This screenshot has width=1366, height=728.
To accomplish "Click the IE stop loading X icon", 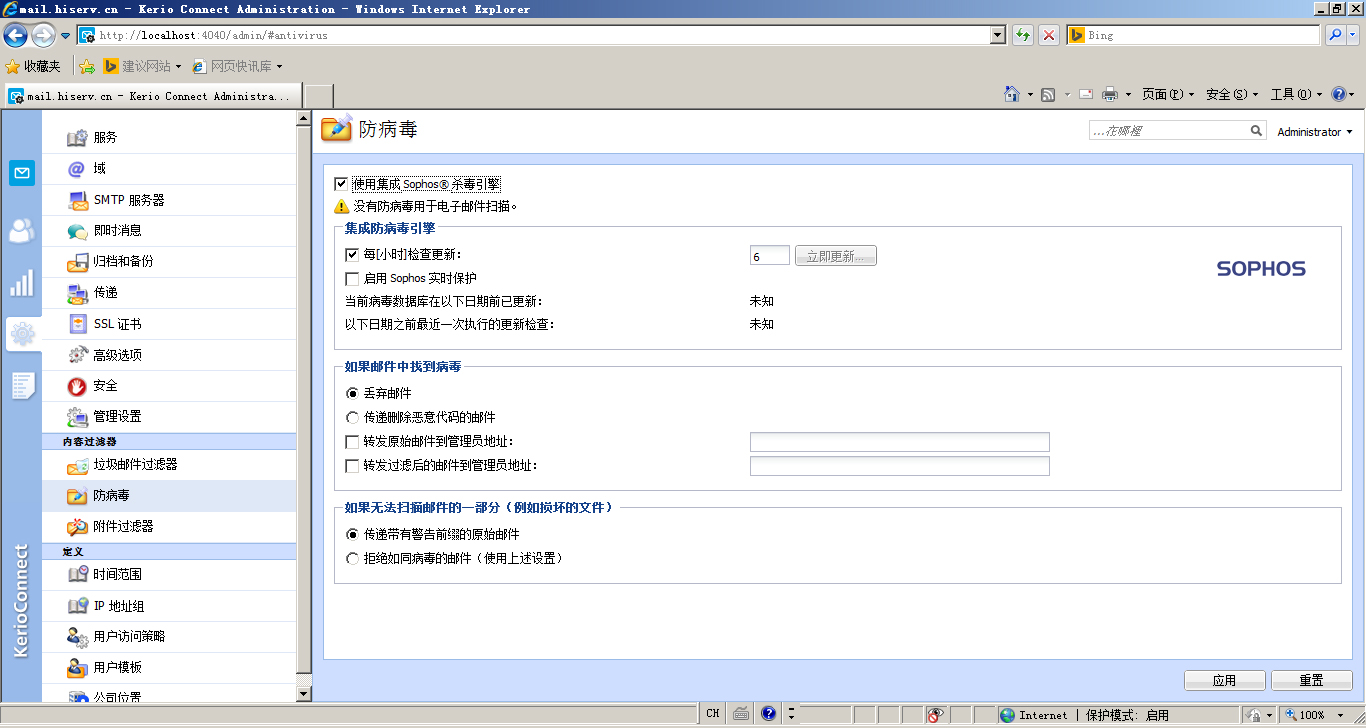I will (1049, 35).
